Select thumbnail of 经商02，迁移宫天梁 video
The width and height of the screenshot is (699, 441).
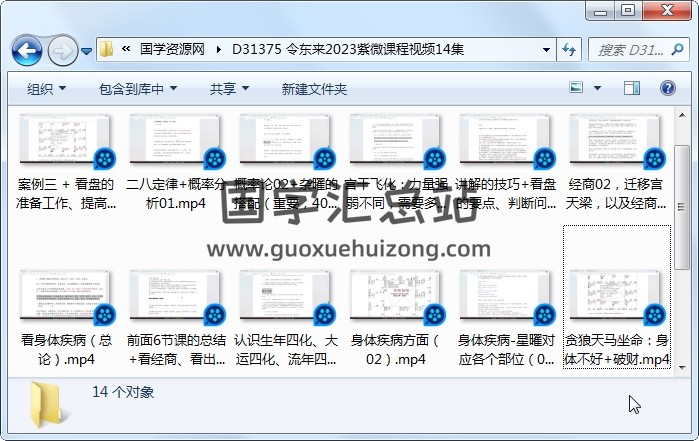click(x=616, y=140)
